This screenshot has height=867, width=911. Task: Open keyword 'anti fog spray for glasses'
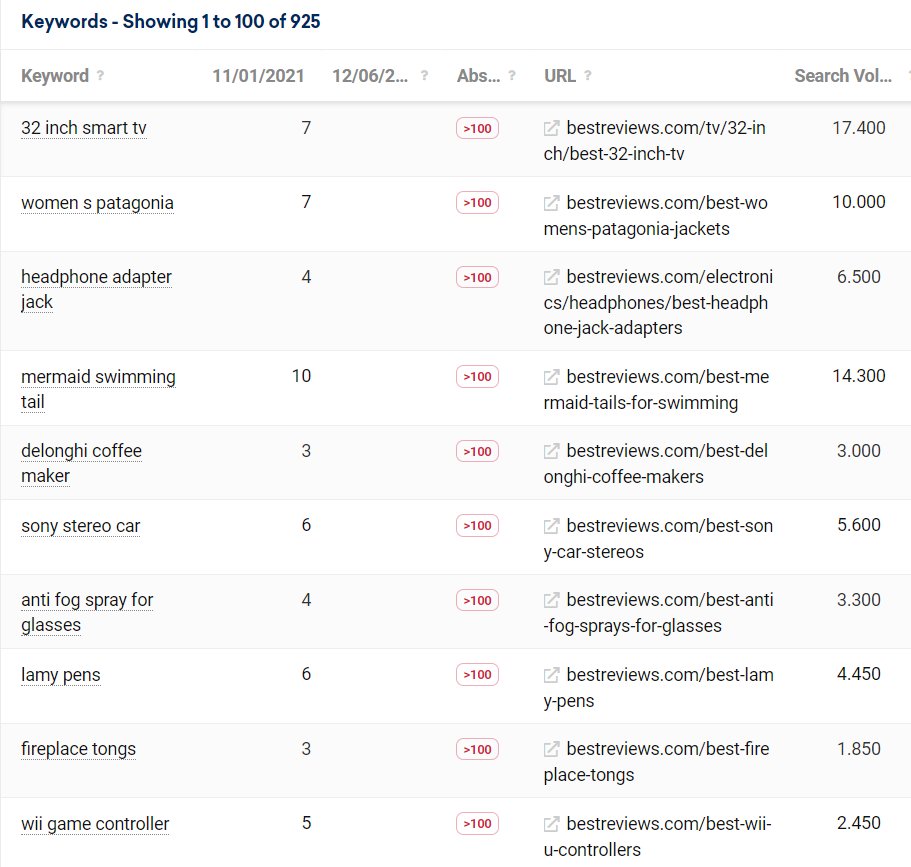pos(87,612)
